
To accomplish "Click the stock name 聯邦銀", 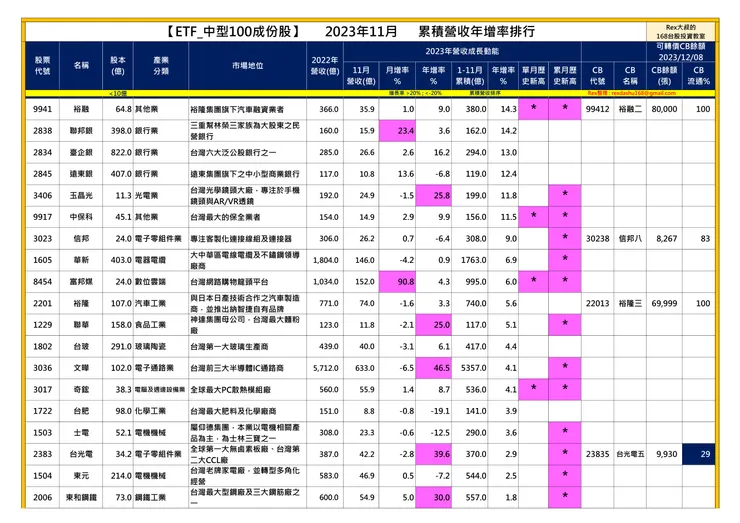I will pyautogui.click(x=81, y=131).
